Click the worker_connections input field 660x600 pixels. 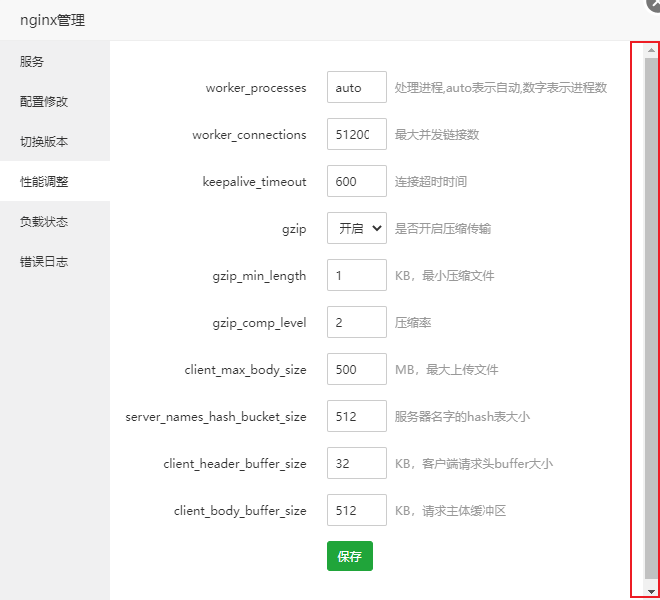tap(357, 134)
